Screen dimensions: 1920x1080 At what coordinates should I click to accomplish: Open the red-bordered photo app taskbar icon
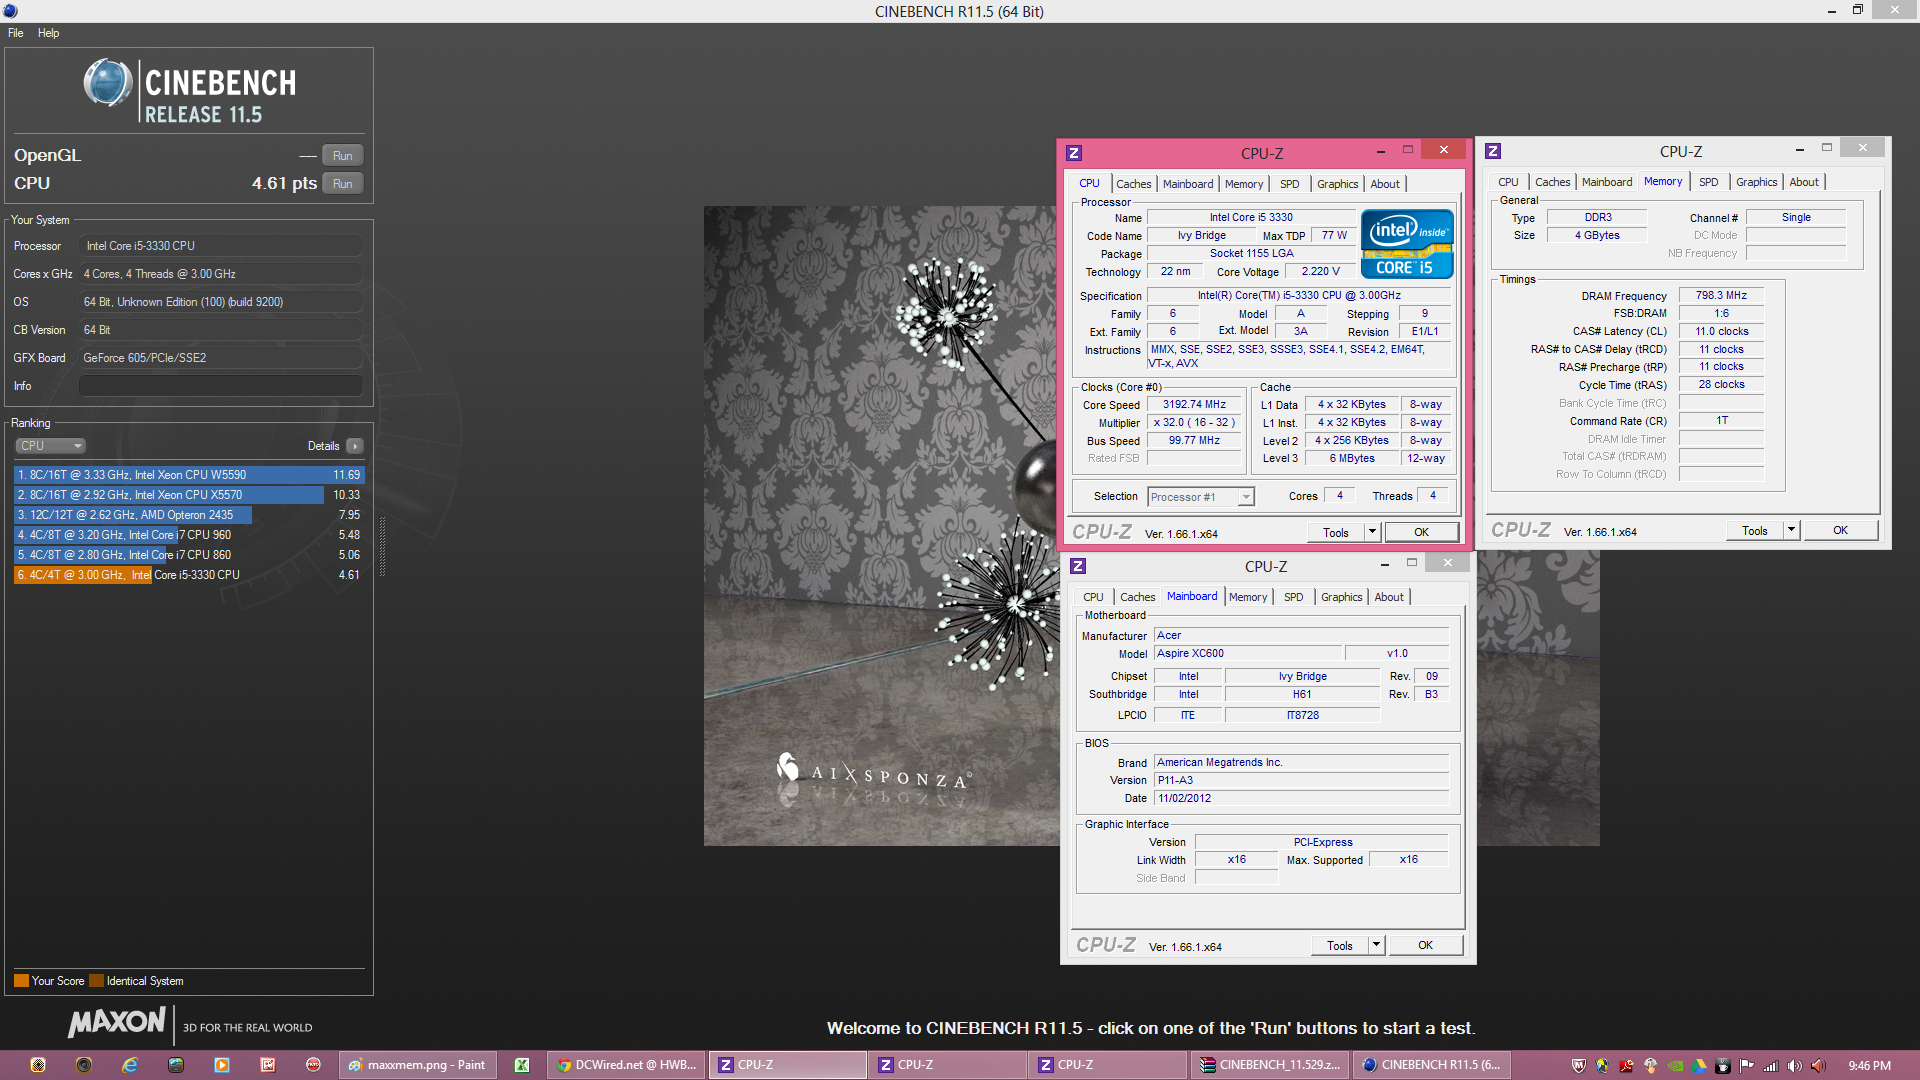(x=268, y=1065)
